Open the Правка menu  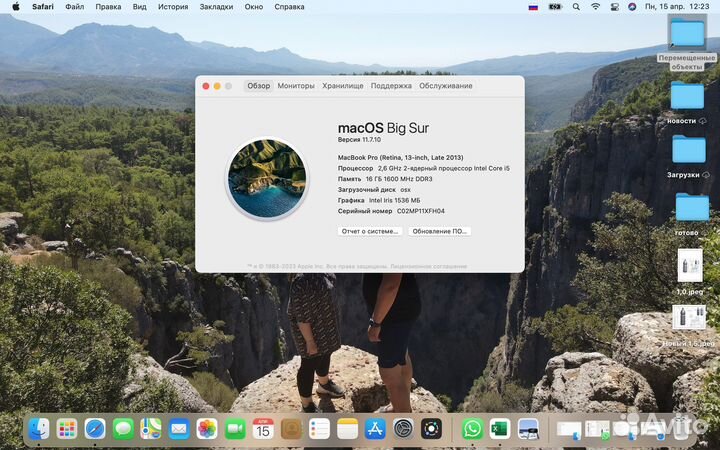coord(108,7)
